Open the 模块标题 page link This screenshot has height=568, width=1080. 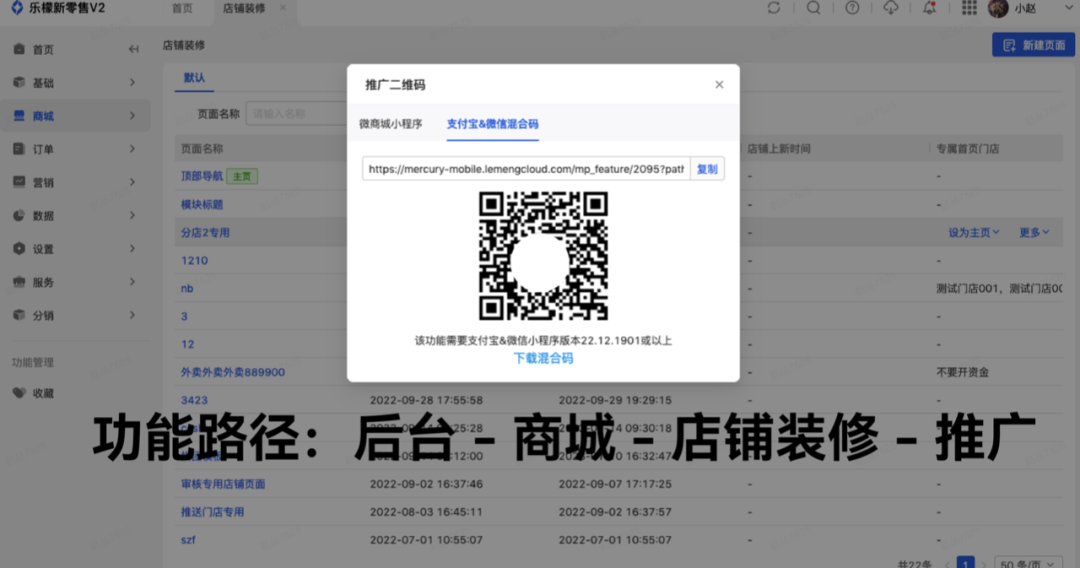tap(202, 204)
